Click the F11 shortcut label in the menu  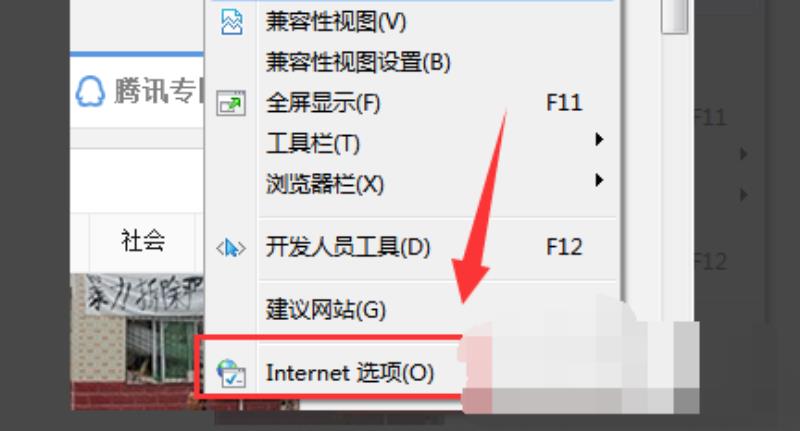click(564, 103)
